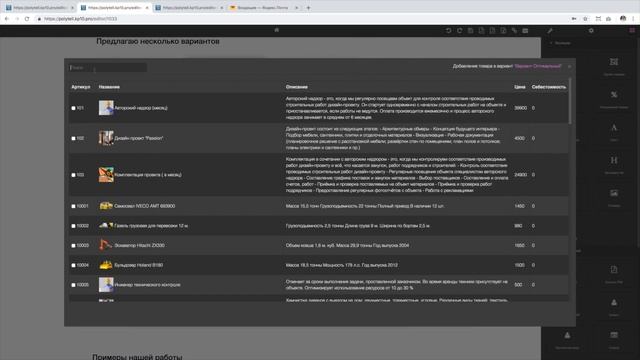Click the Hitachi excavator thumbnail
The image size is (640, 360).
click(105, 245)
